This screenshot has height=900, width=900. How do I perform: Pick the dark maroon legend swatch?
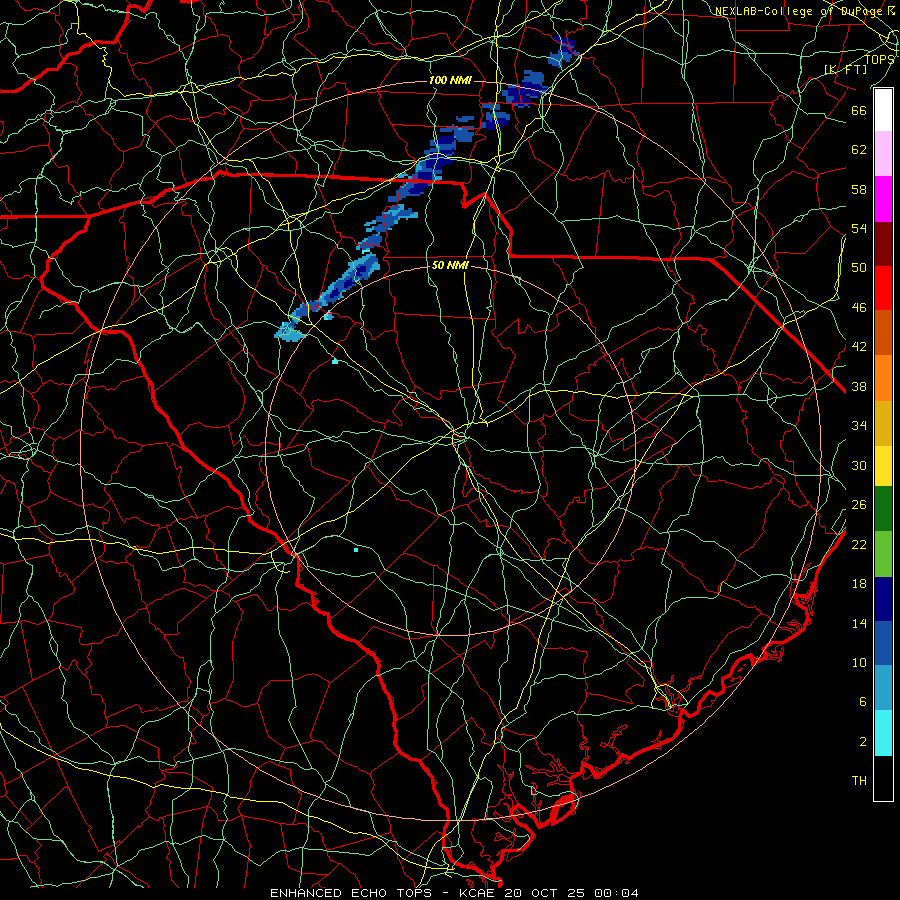(x=883, y=243)
